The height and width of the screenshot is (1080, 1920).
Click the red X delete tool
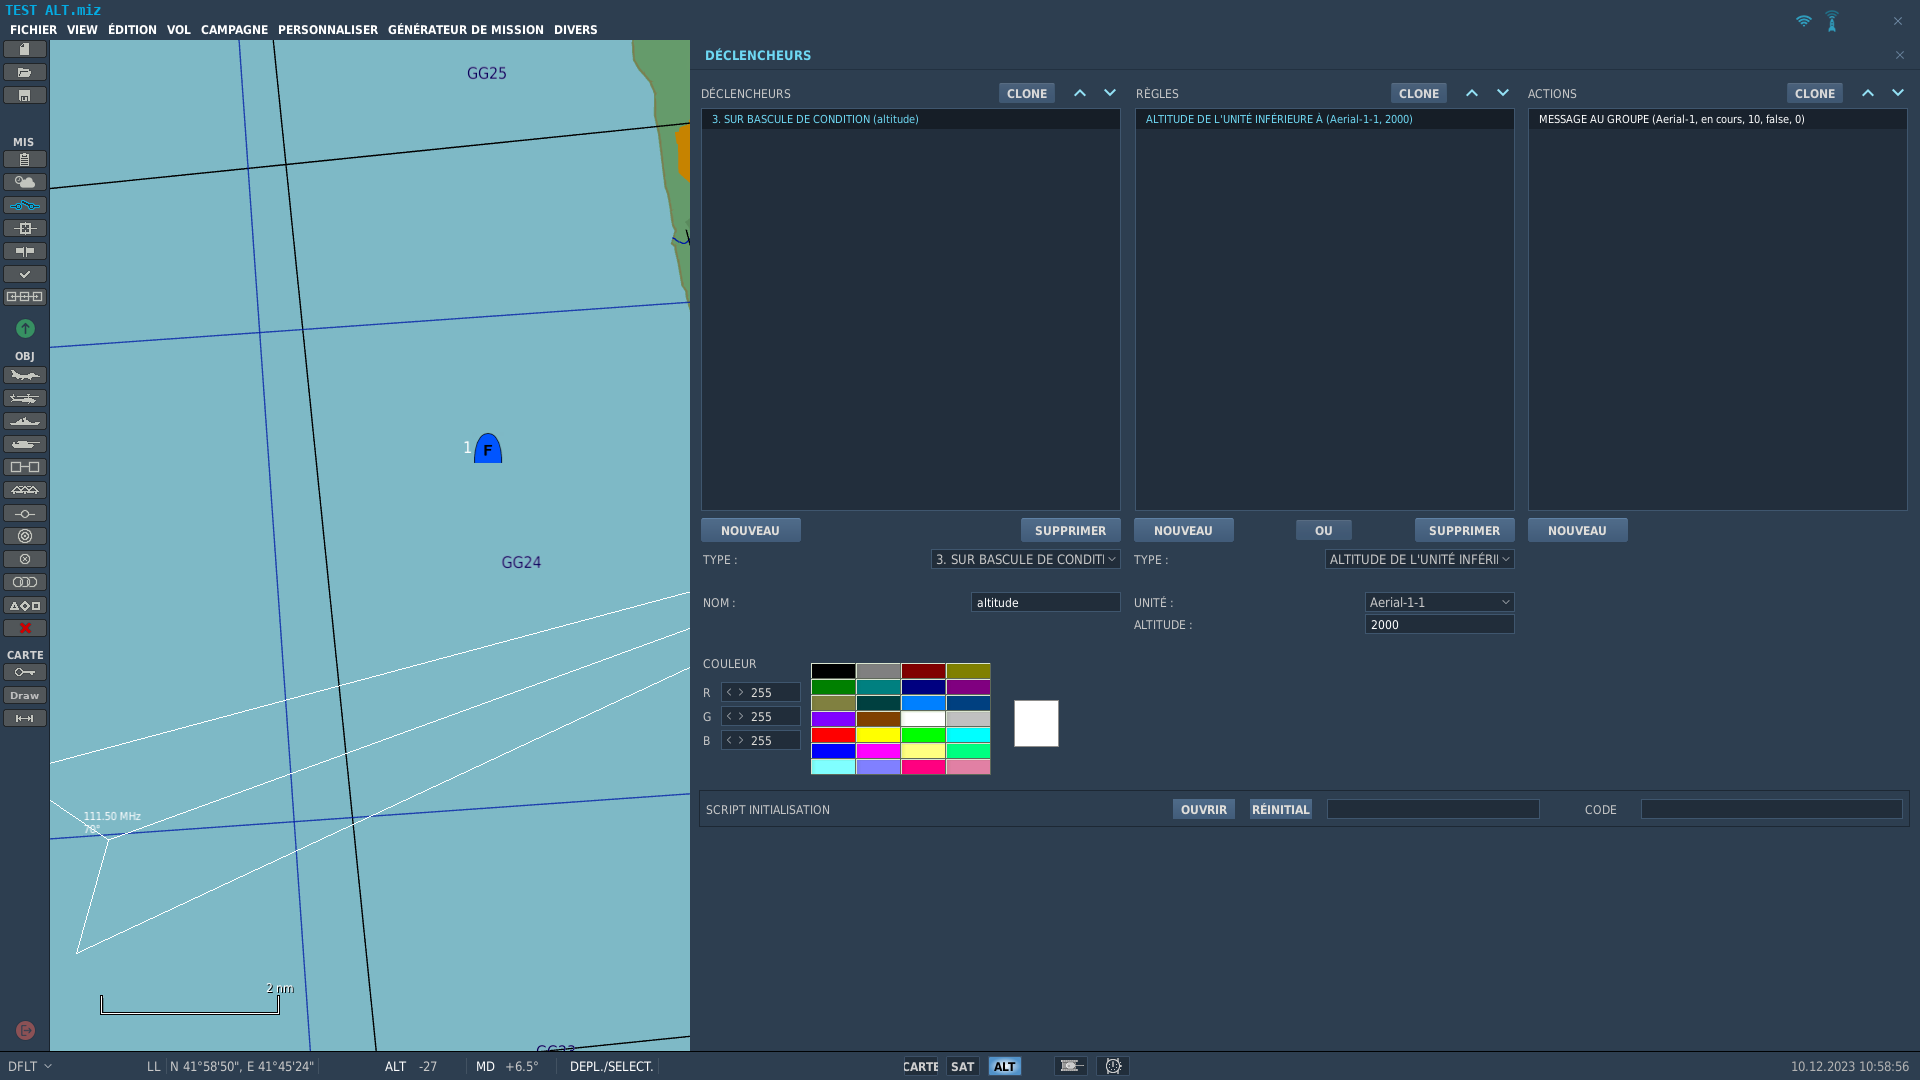(x=25, y=628)
